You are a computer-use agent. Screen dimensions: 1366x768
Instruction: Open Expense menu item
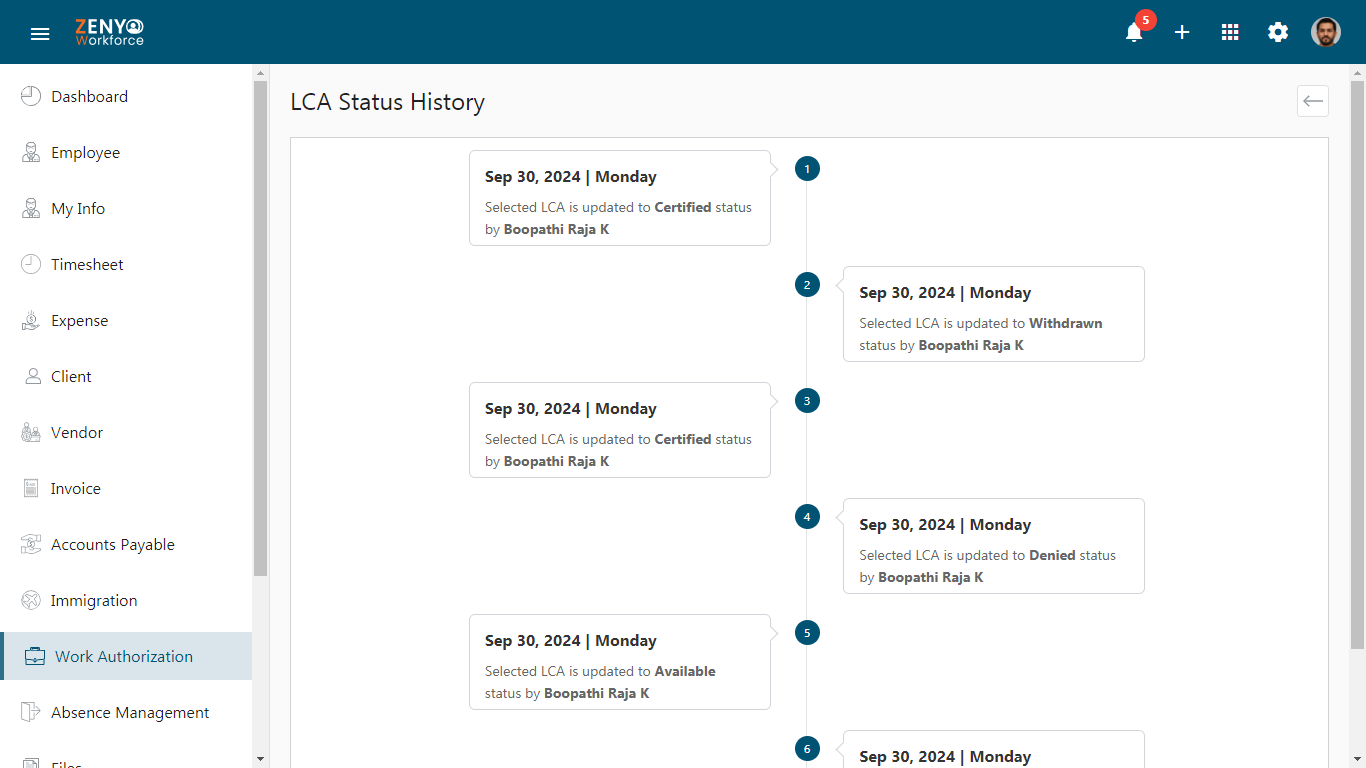coord(126,321)
